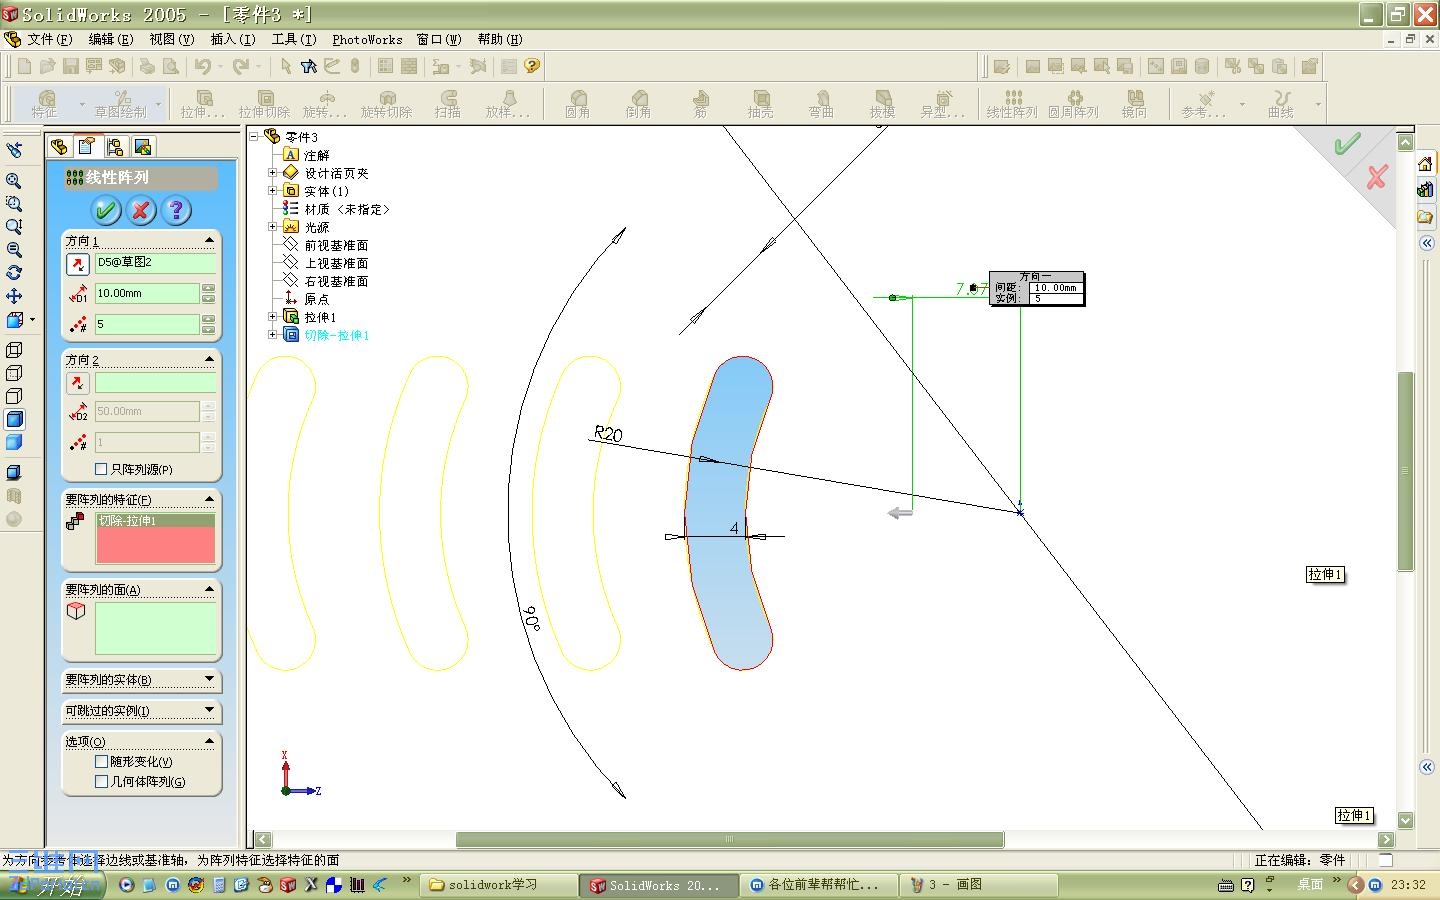Select Zoom to Fit tool
1440x900 pixels.
[14, 181]
